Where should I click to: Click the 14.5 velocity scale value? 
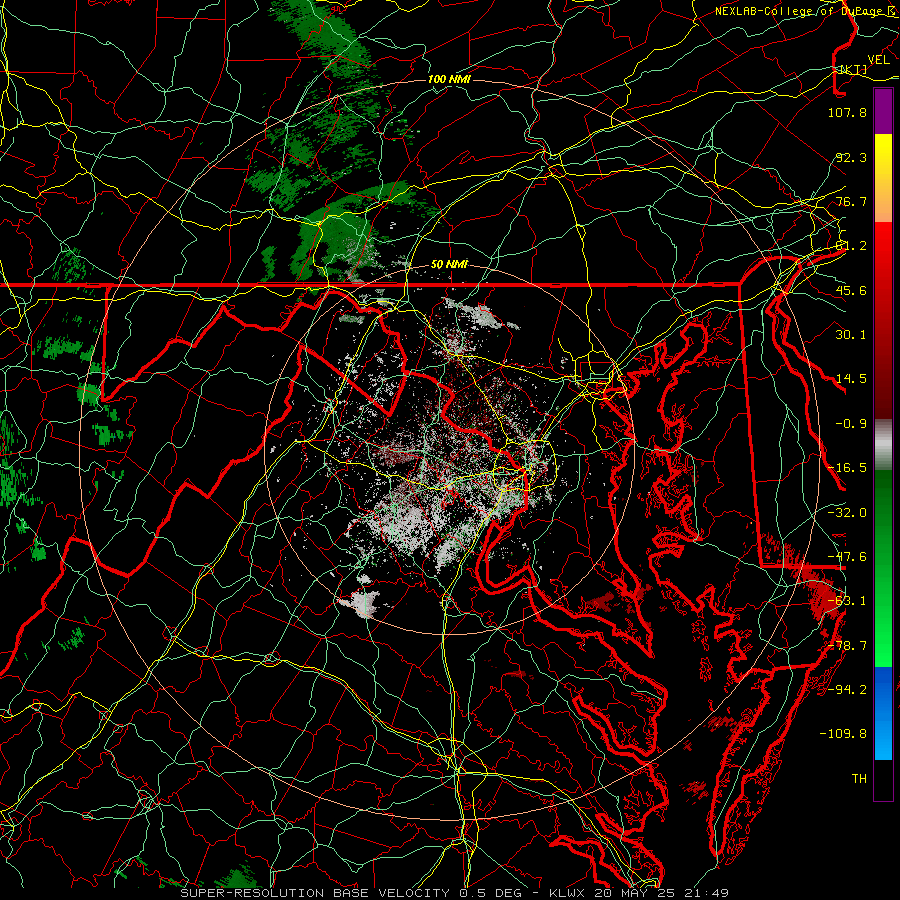851,379
